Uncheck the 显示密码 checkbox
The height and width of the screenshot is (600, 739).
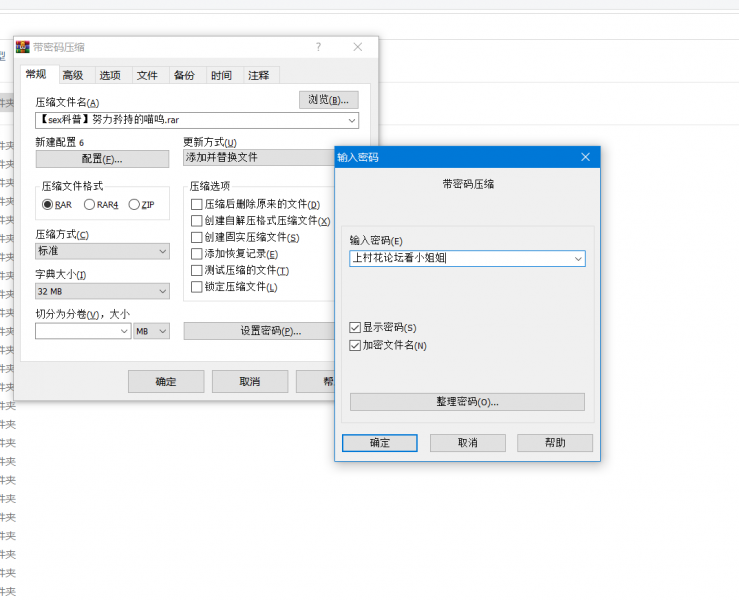pos(355,328)
